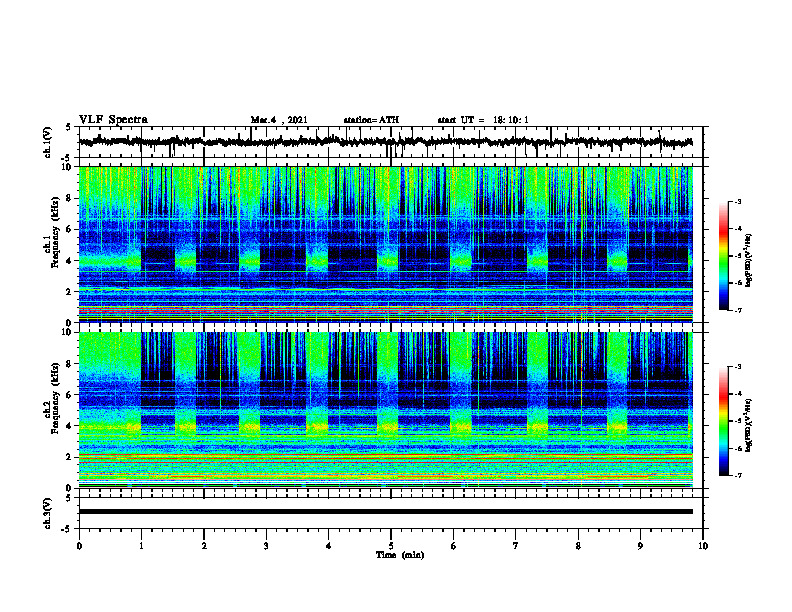Click the date text 'Mar.4 , 2021'

click(x=279, y=120)
